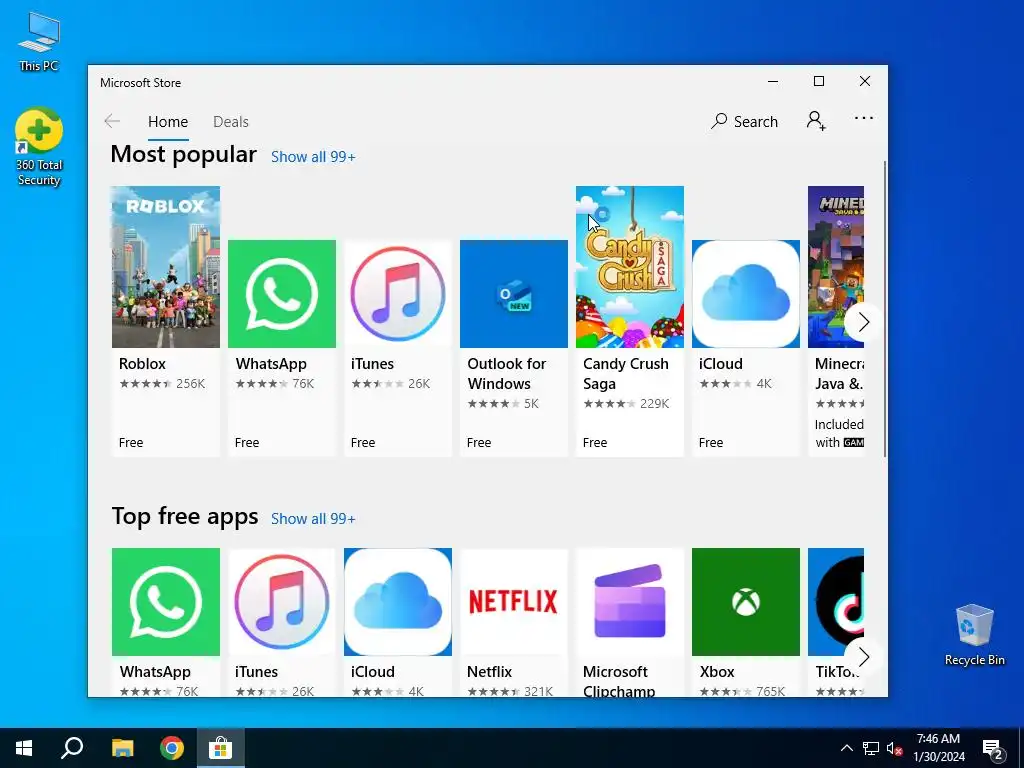
Task: Open the Xbox app icon
Action: pyautogui.click(x=746, y=601)
